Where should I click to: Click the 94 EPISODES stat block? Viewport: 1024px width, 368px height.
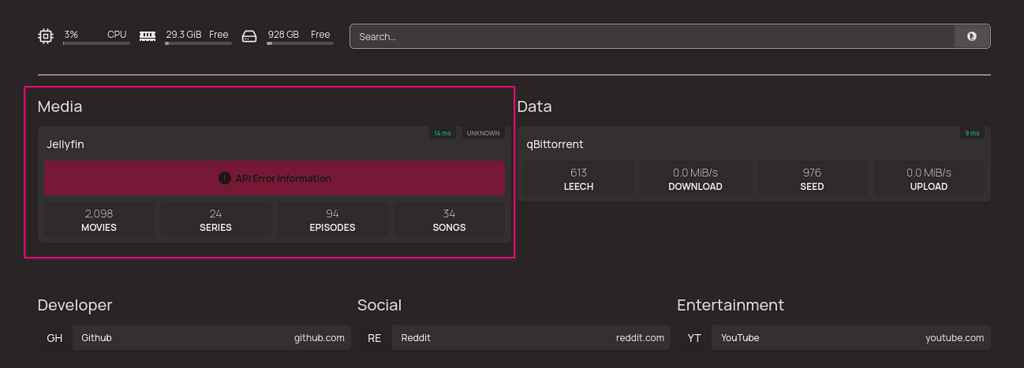(x=332, y=219)
